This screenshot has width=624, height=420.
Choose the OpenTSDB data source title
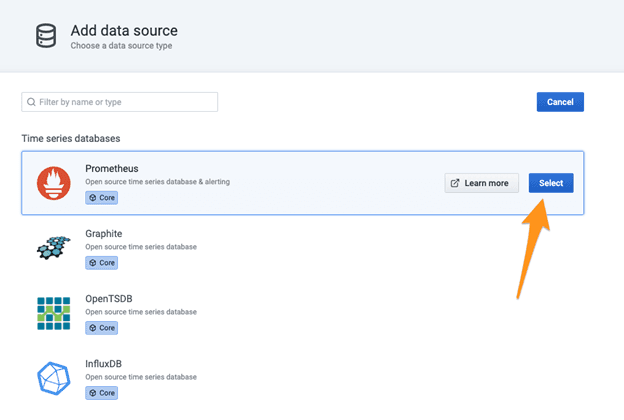[110, 298]
